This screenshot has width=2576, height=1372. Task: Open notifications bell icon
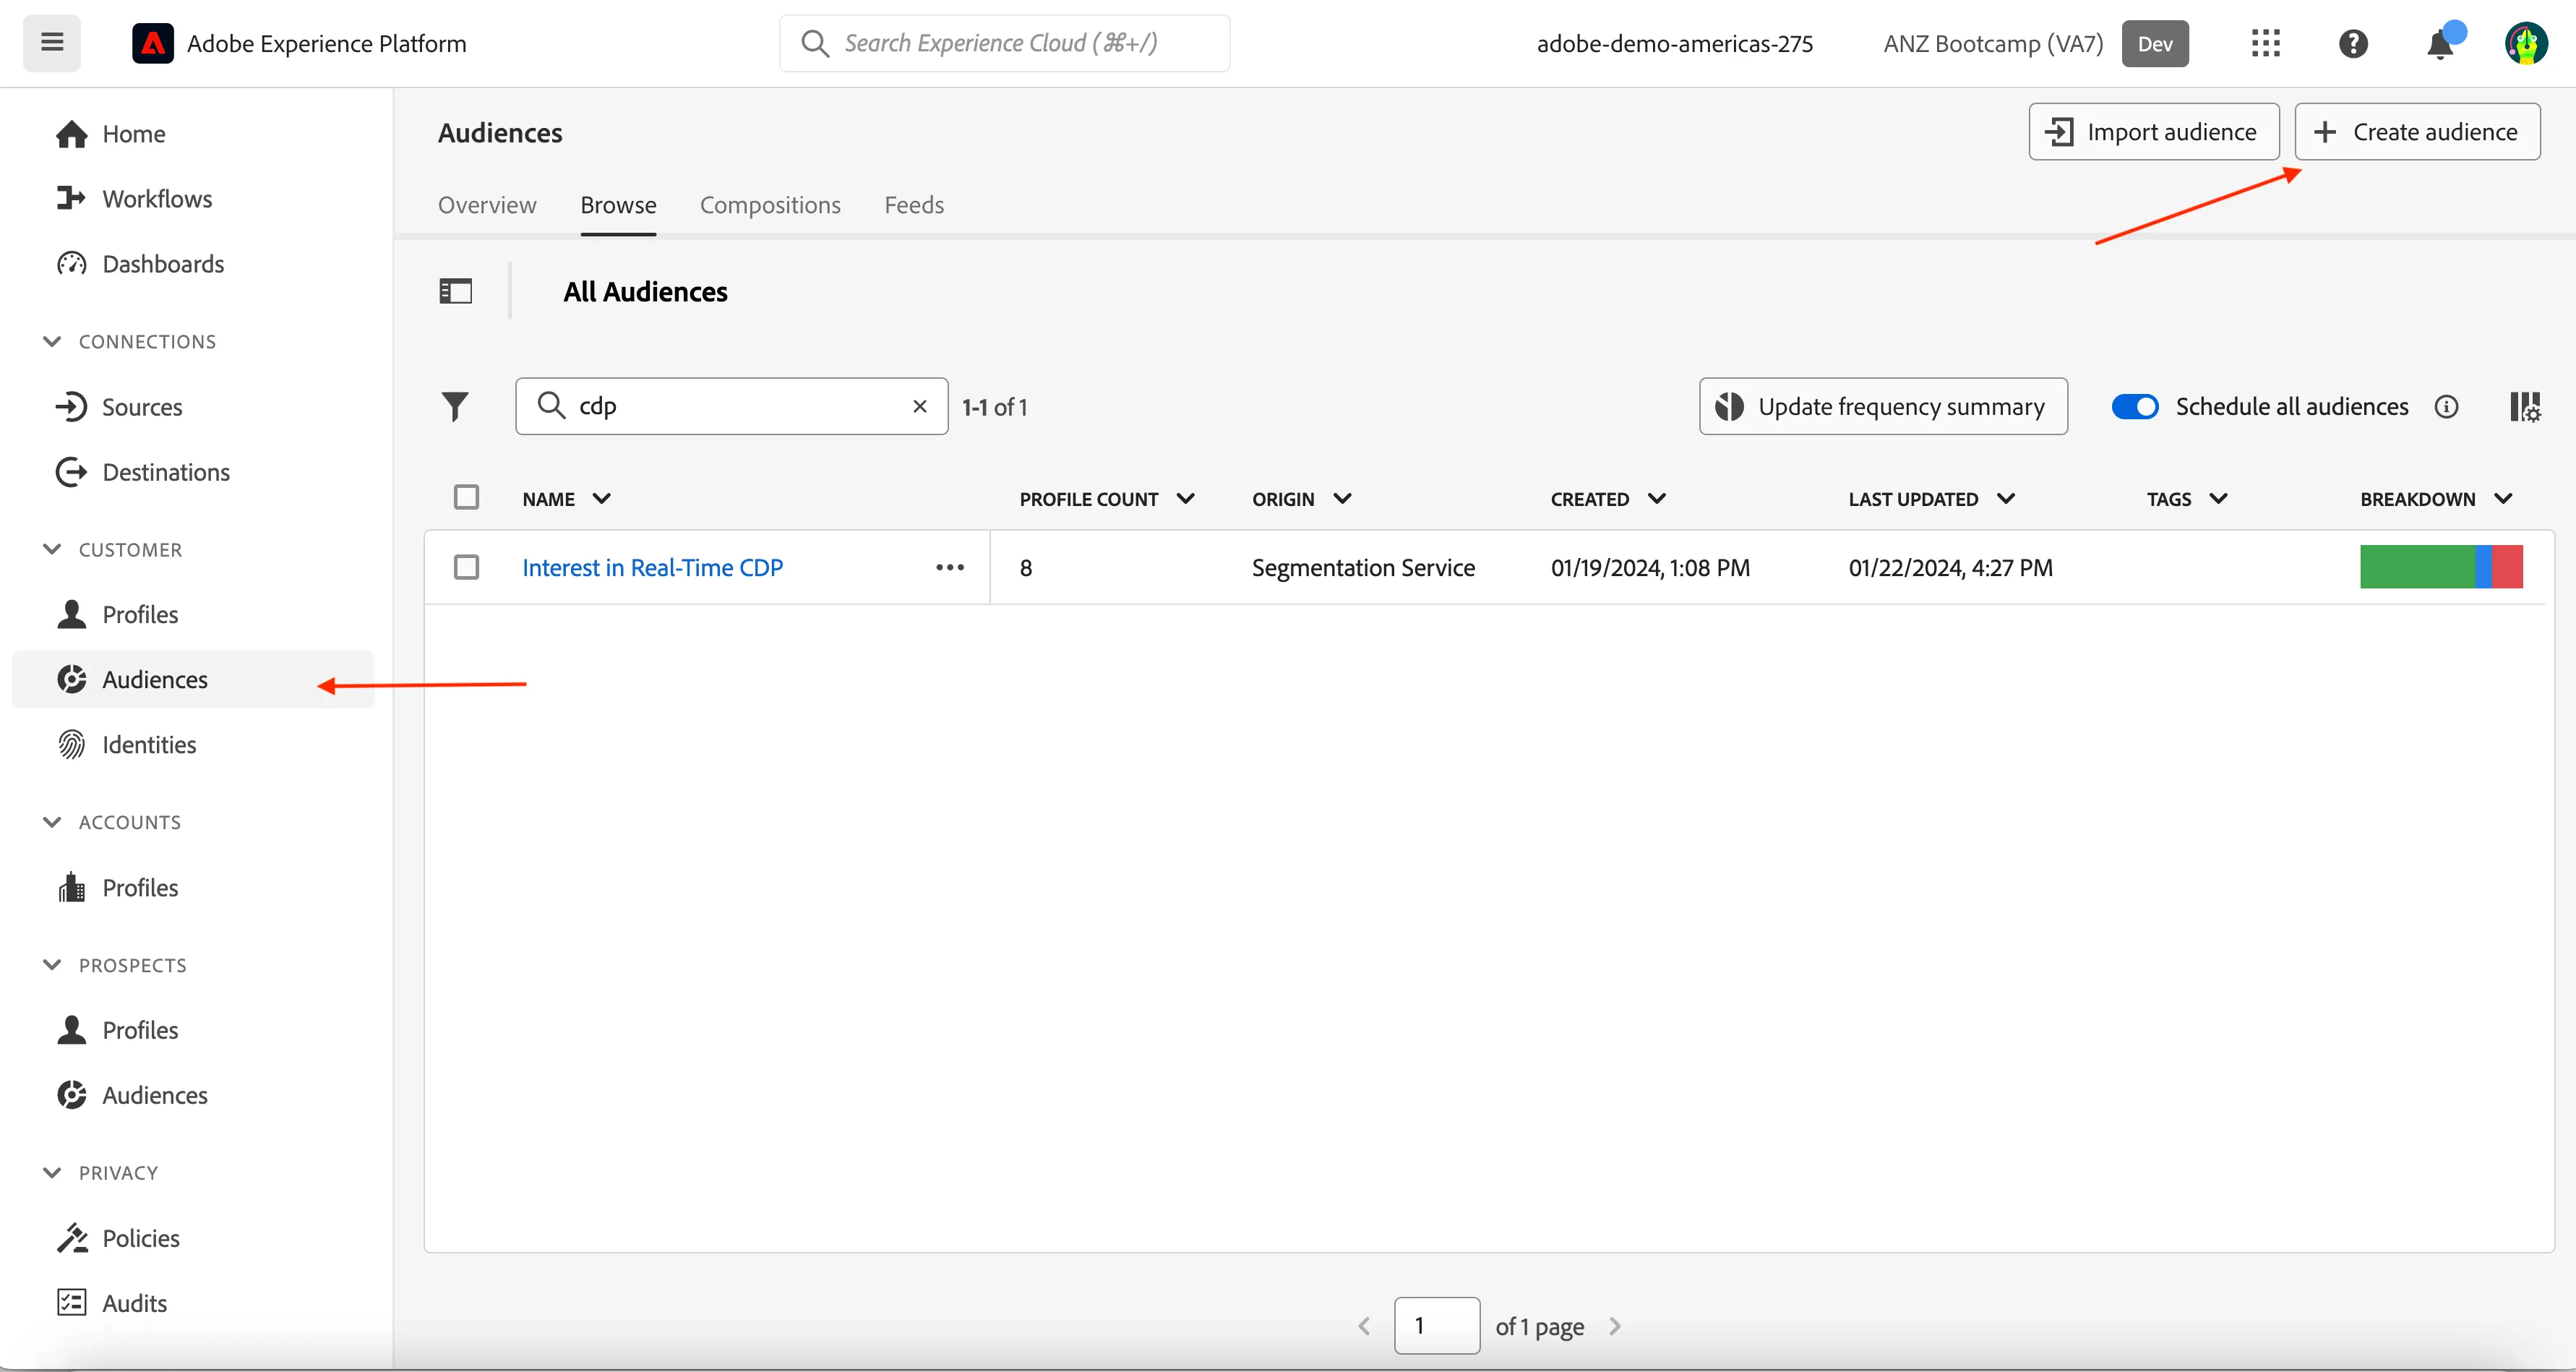(2441, 43)
